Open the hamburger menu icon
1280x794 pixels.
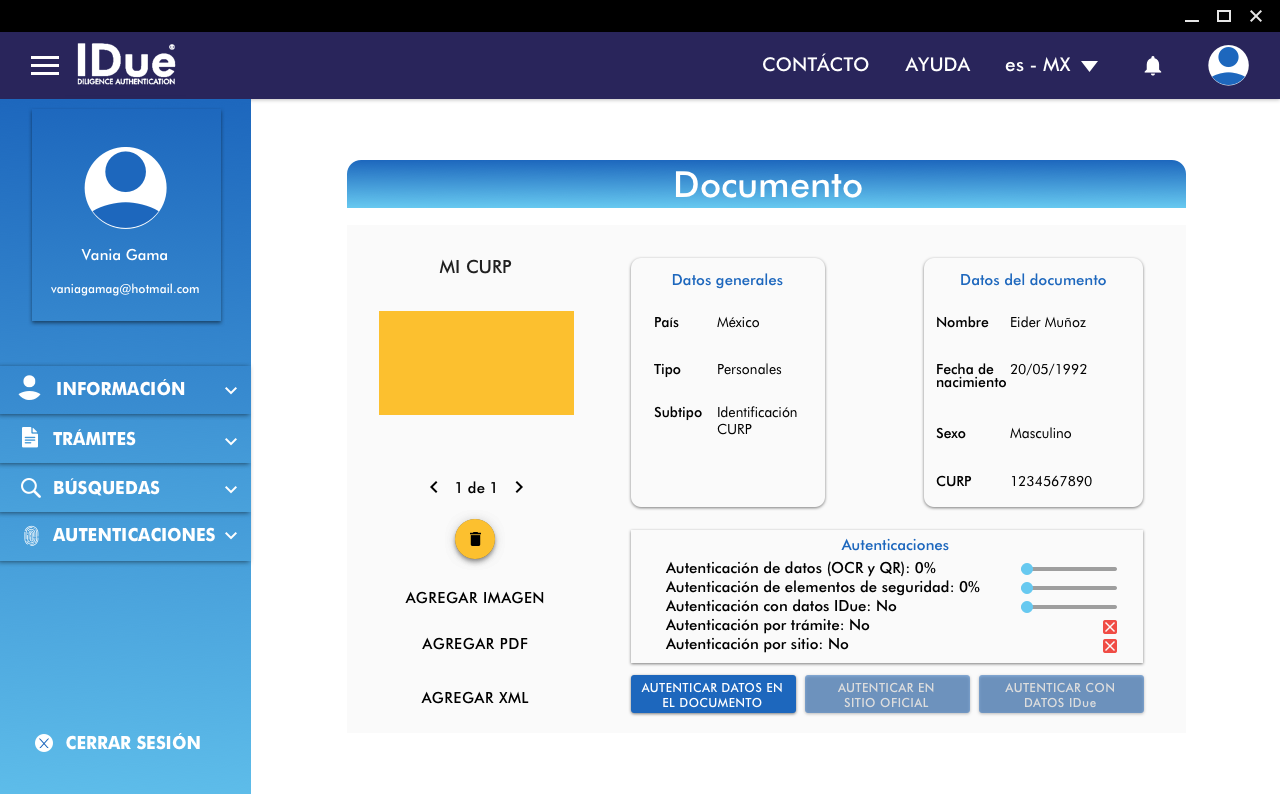pyautogui.click(x=45, y=66)
